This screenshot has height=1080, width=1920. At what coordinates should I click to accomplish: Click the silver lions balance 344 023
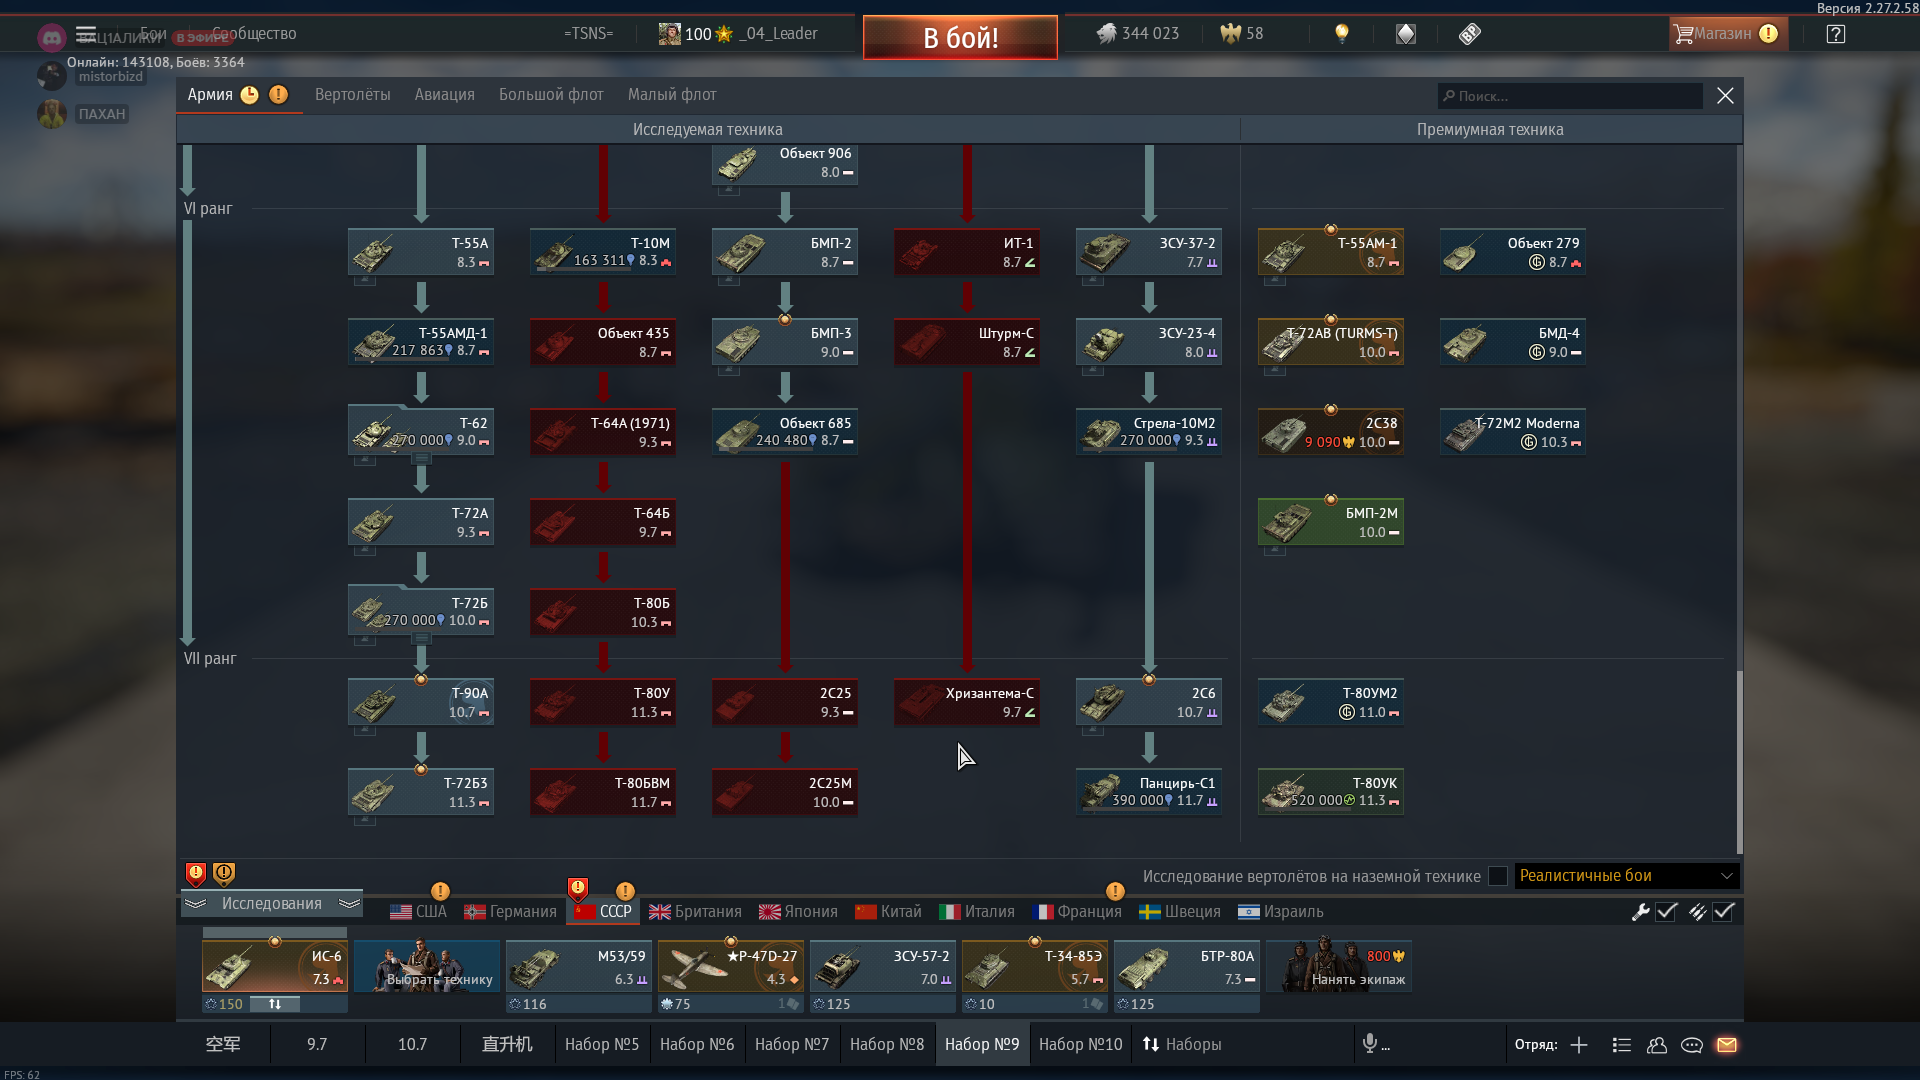pyautogui.click(x=1138, y=33)
